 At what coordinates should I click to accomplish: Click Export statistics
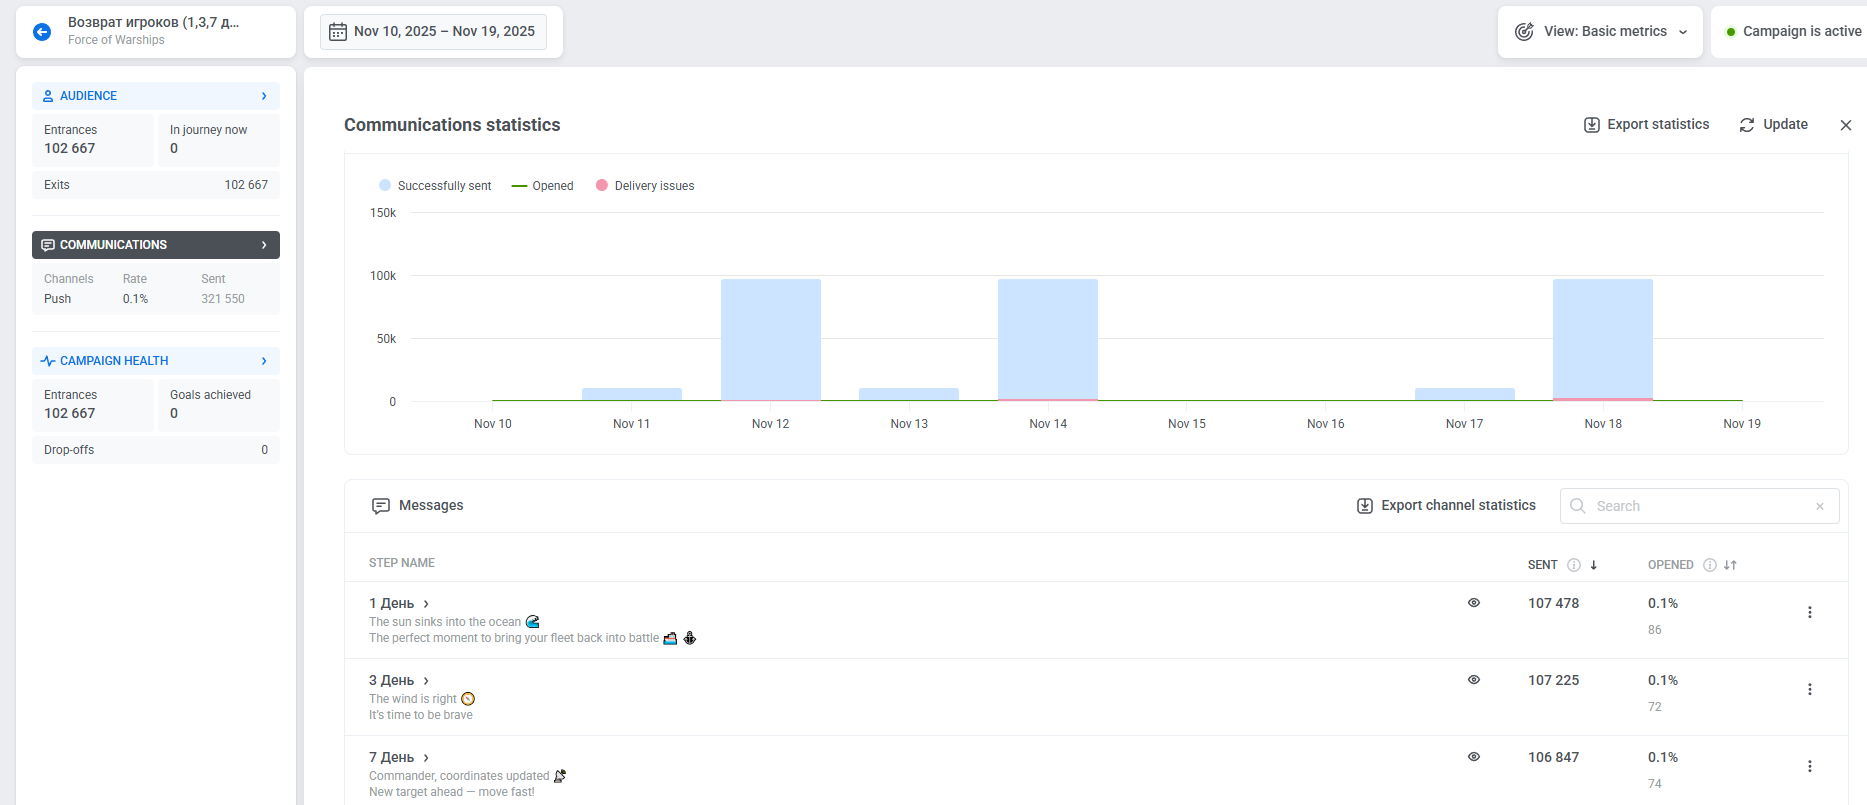click(1647, 125)
